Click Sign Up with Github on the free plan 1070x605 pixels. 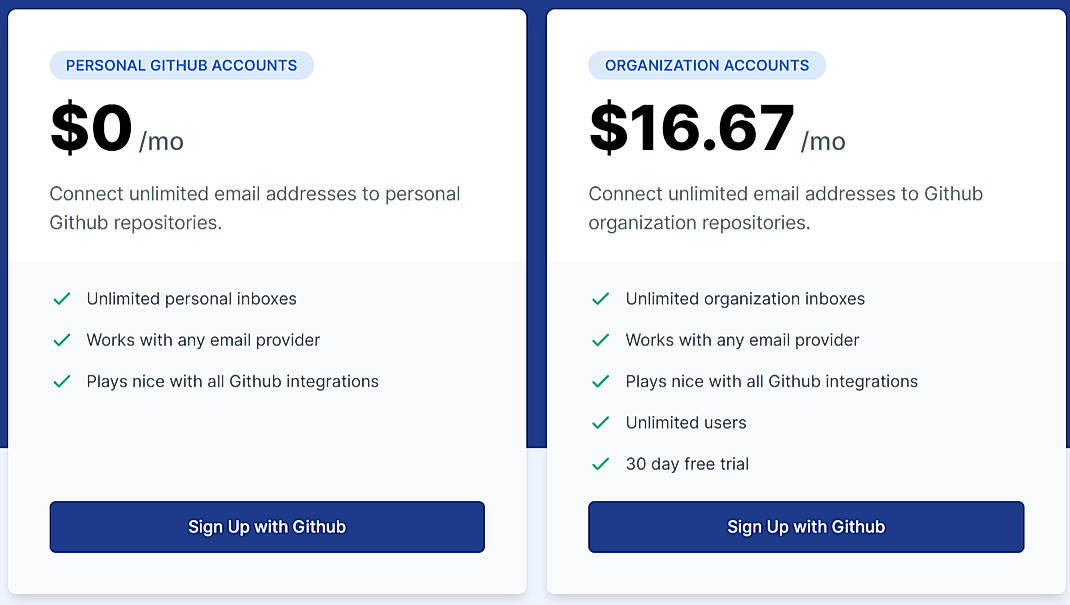click(x=266, y=527)
